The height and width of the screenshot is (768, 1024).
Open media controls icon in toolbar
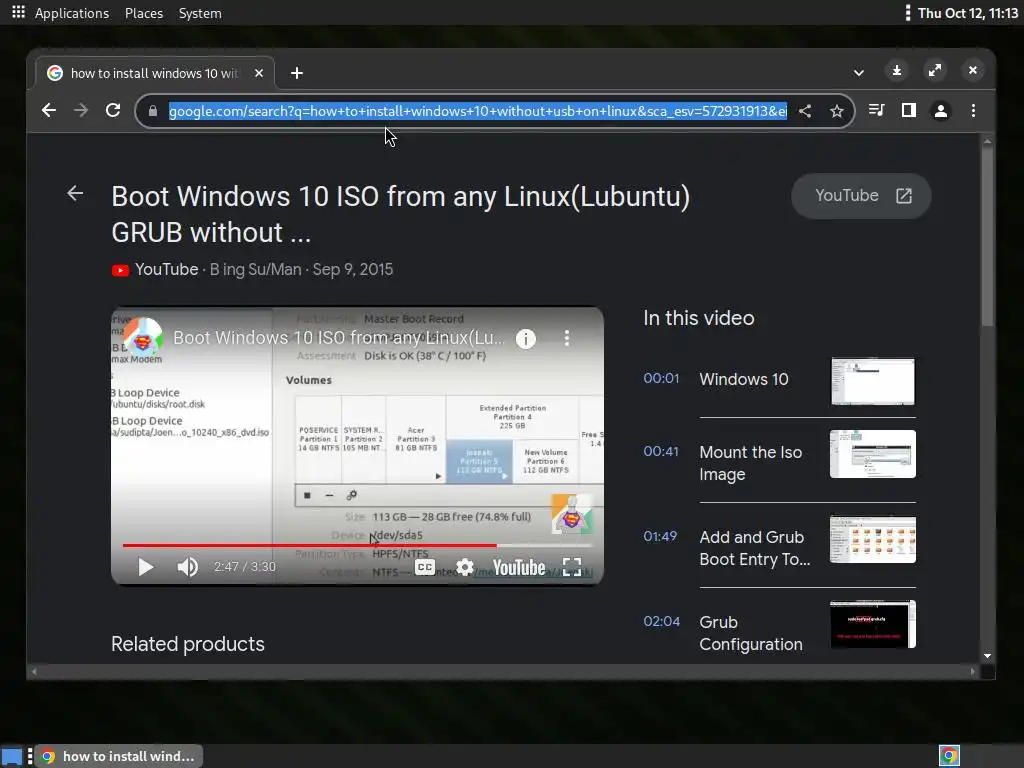click(876, 110)
